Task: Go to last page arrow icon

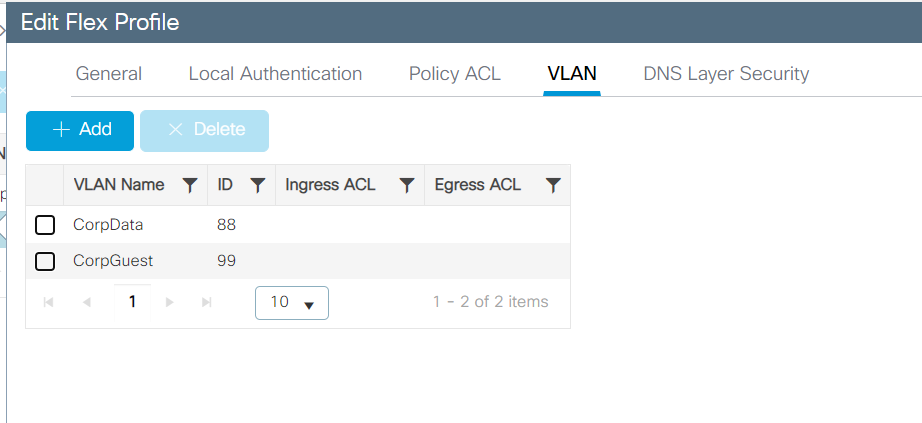Action: tap(206, 302)
